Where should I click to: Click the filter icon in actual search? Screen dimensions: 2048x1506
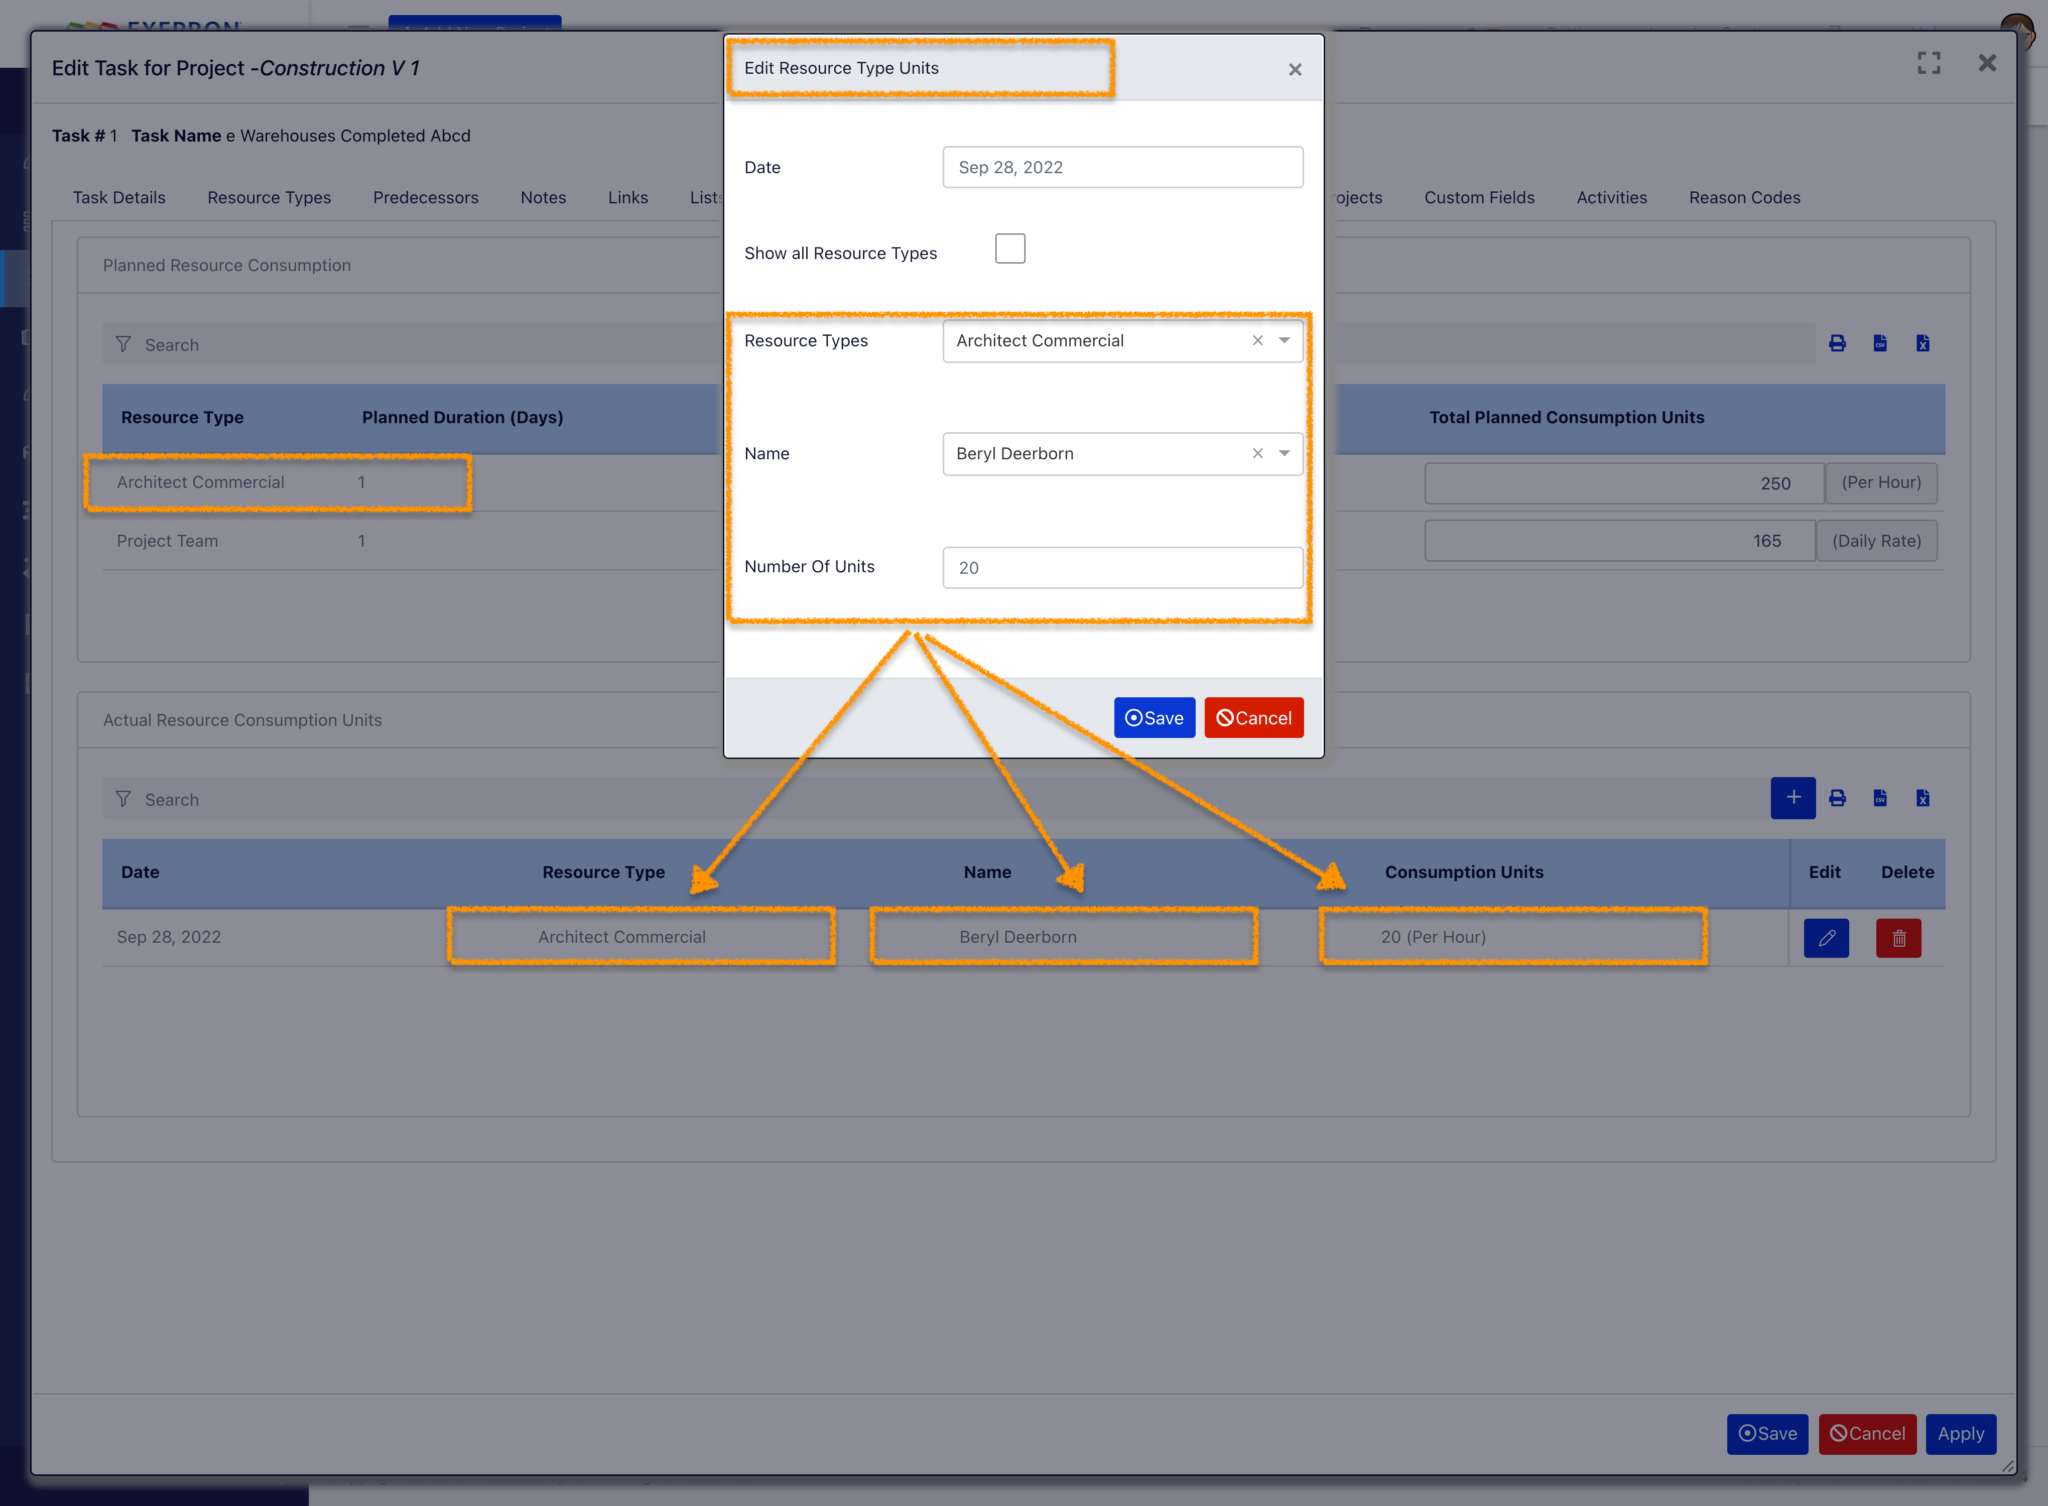coord(123,799)
